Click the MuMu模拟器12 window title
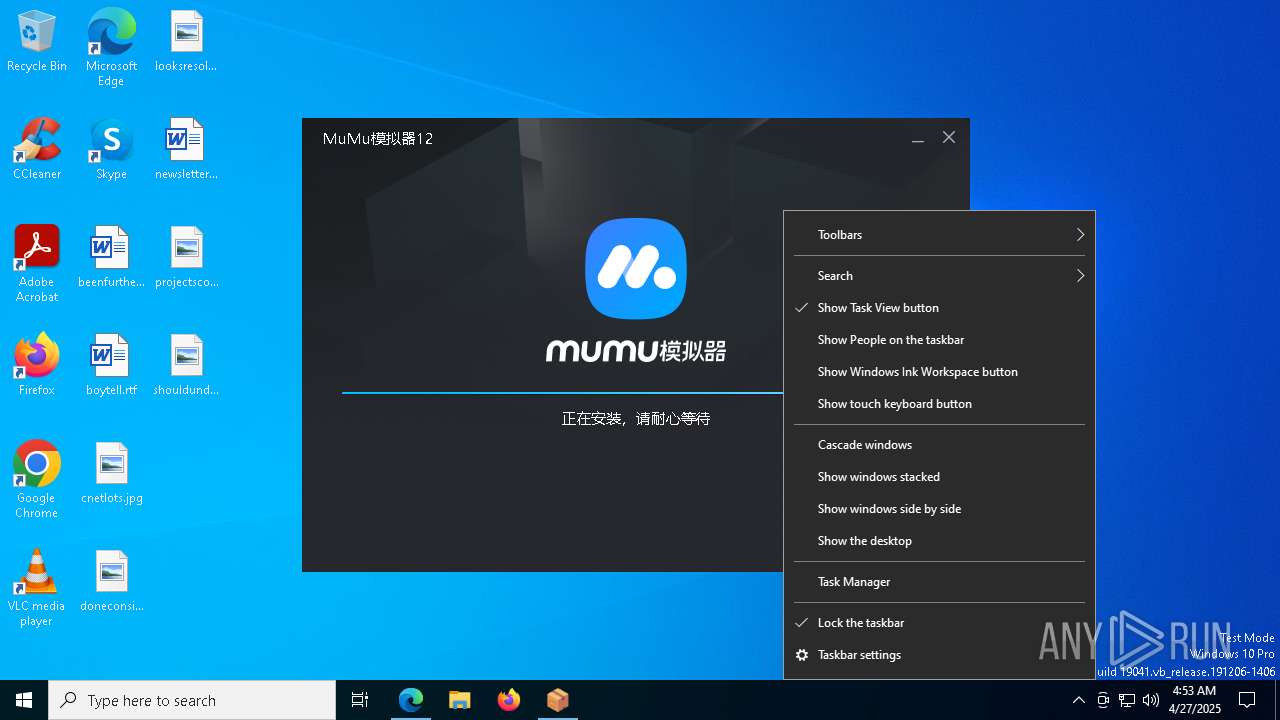 click(378, 139)
